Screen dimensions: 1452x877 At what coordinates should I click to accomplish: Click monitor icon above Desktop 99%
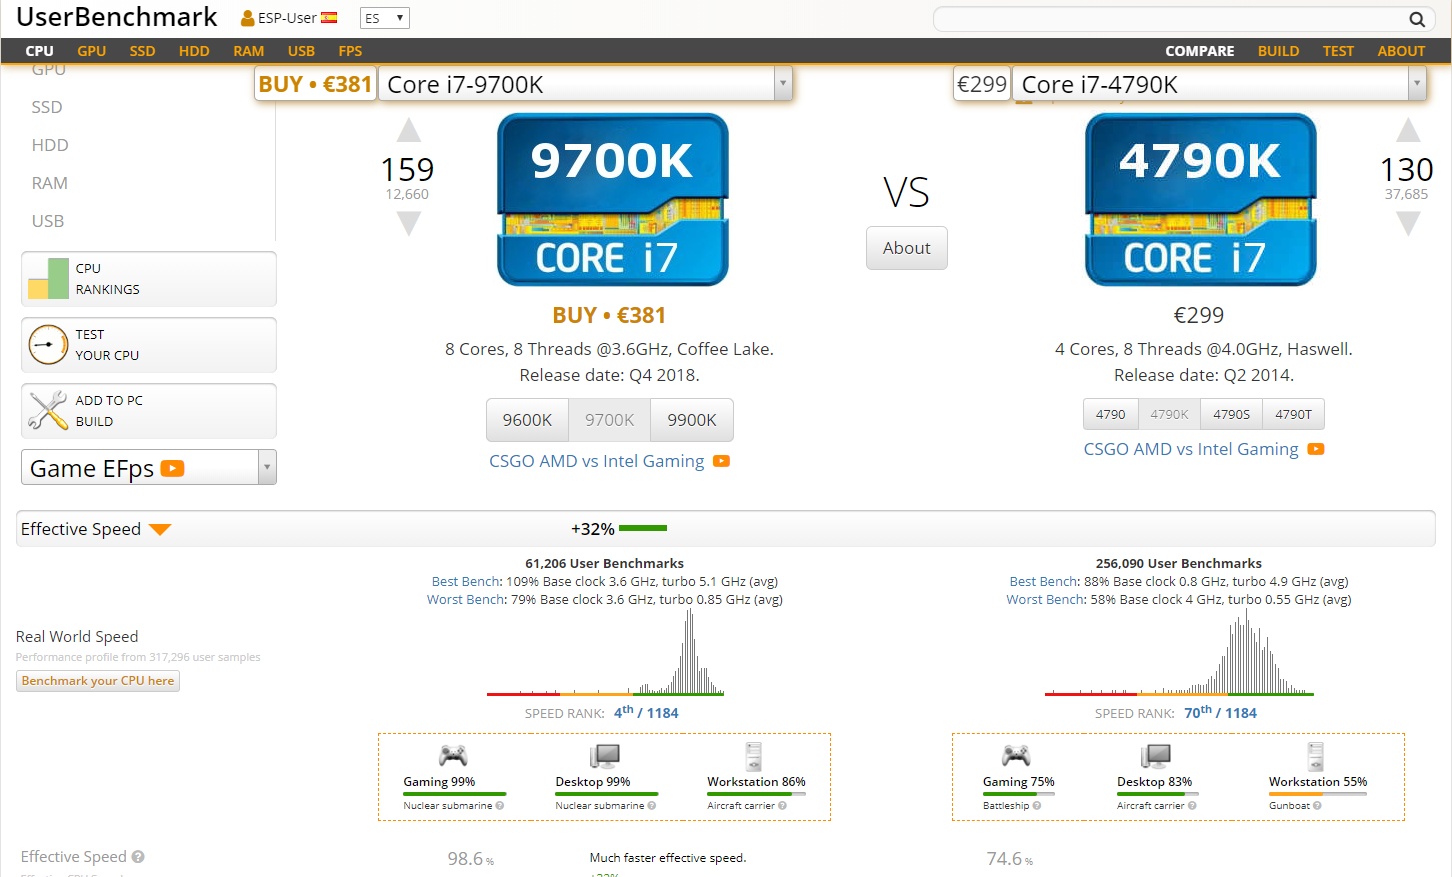[604, 755]
